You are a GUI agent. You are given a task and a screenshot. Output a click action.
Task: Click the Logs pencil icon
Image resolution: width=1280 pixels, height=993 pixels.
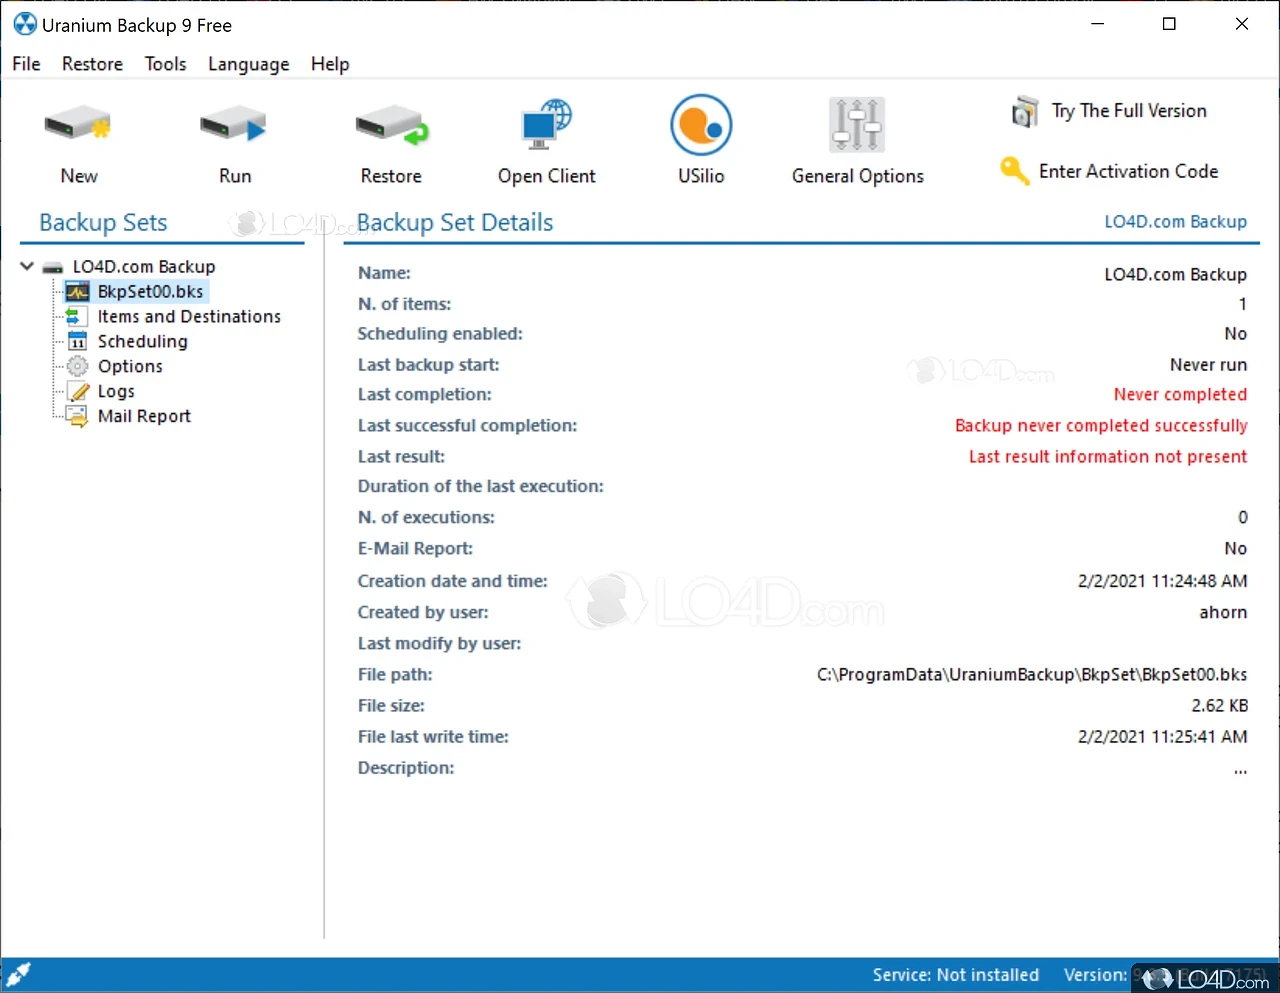[77, 391]
